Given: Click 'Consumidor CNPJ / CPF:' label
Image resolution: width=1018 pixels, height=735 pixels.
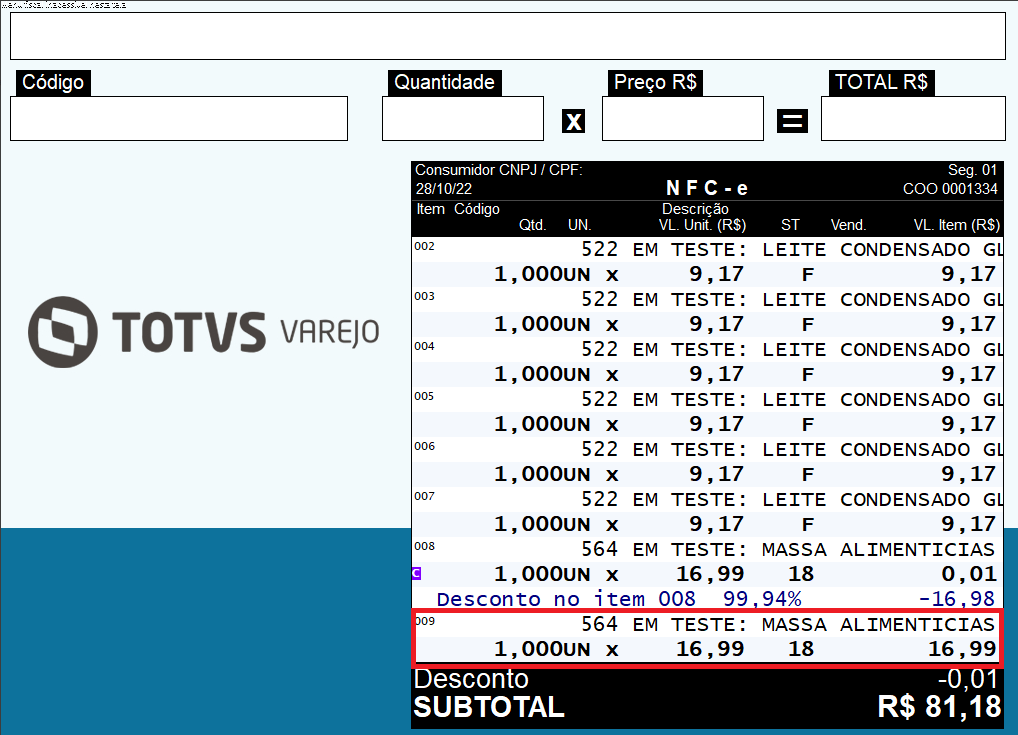Looking at the screenshot, I should 499,170.
